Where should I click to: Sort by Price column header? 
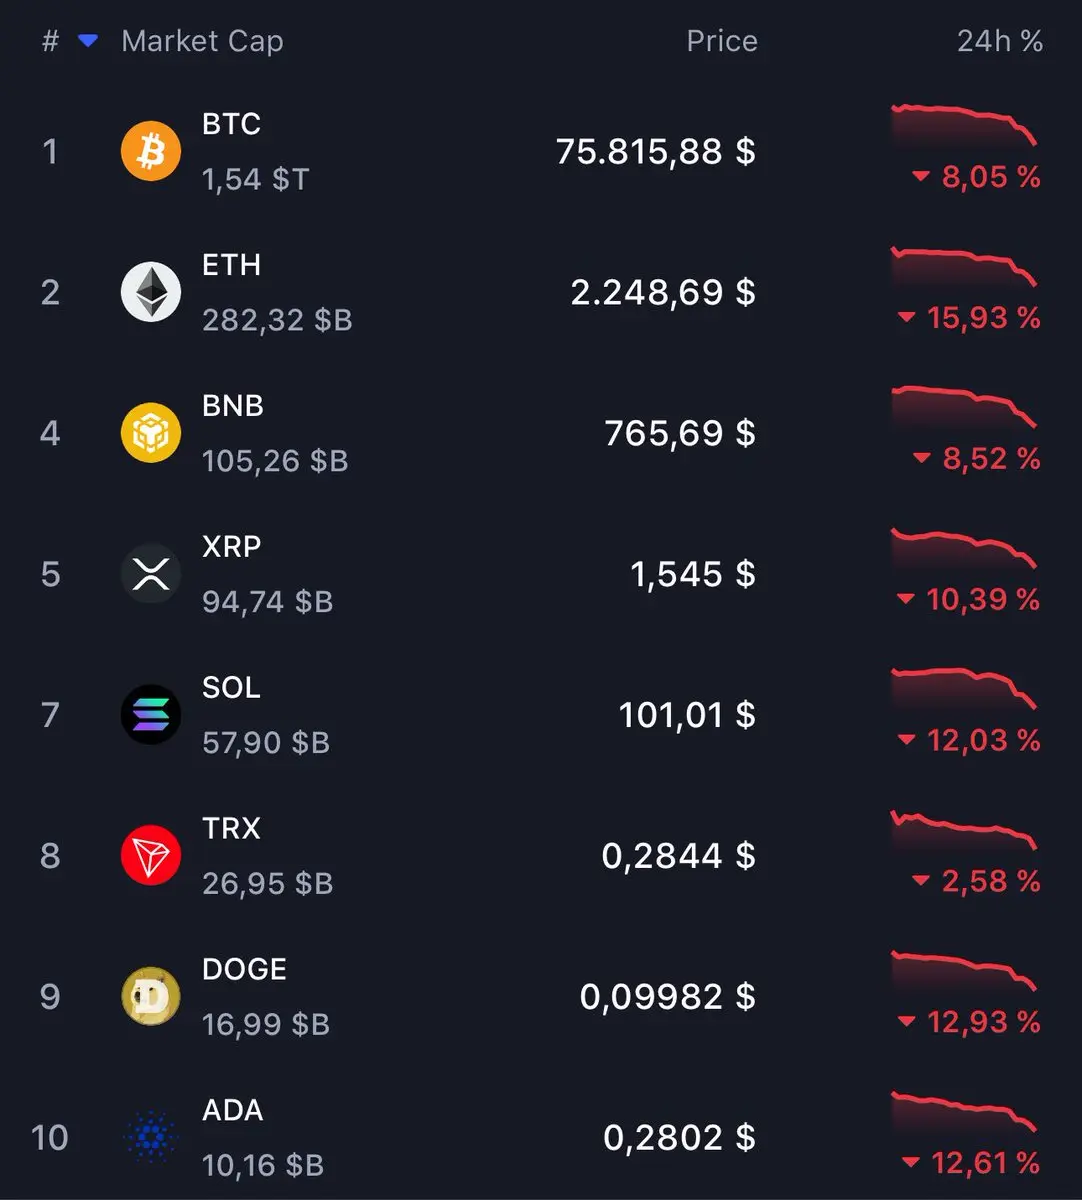[722, 41]
